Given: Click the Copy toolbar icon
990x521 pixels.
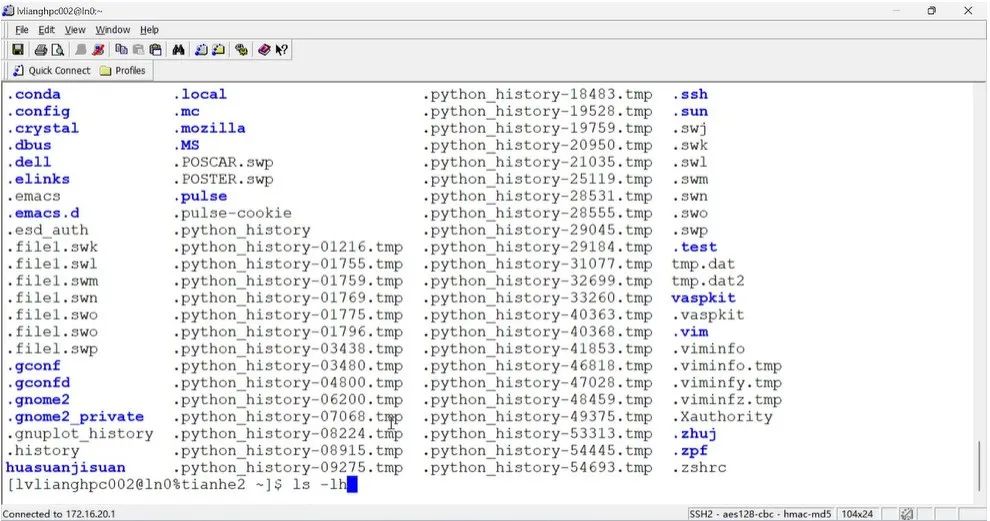Looking at the screenshot, I should coord(121,49).
